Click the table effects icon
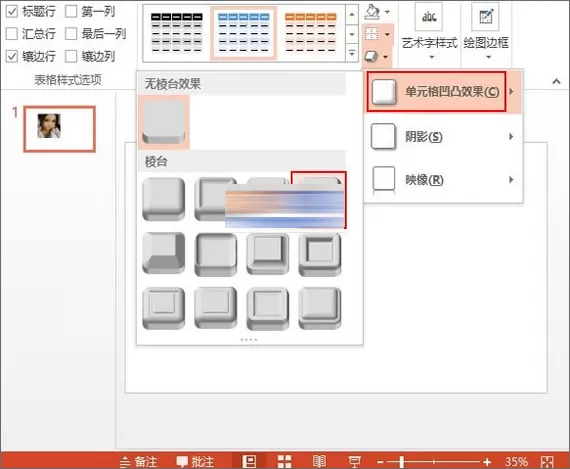This screenshot has width=570, height=469. pyautogui.click(x=372, y=56)
